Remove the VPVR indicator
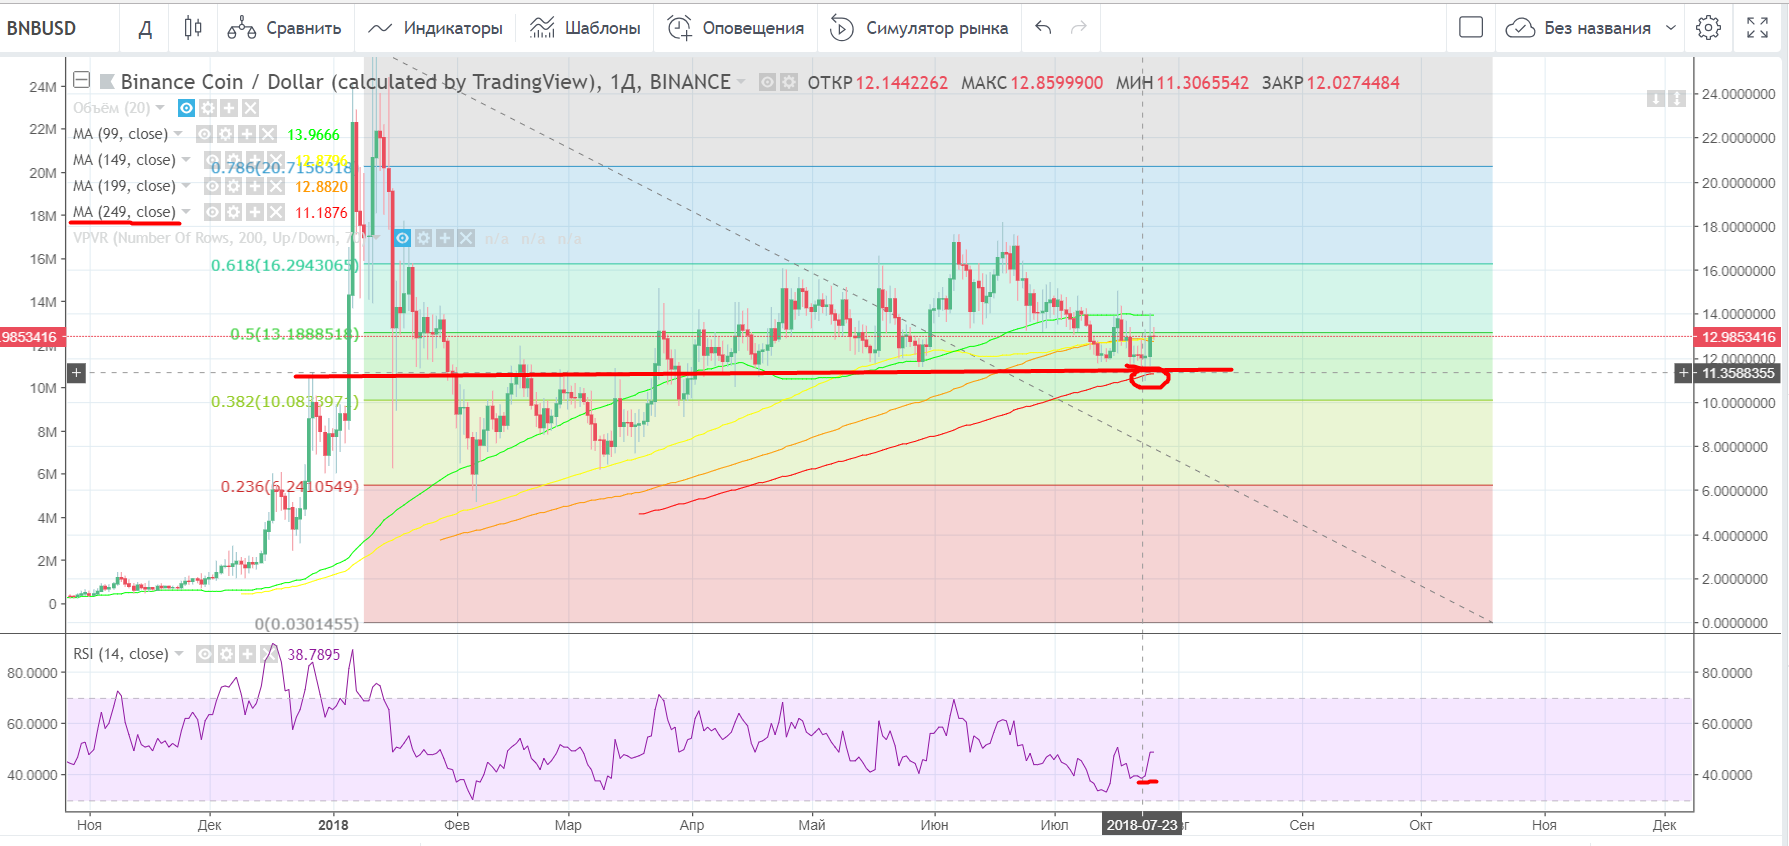 [466, 238]
